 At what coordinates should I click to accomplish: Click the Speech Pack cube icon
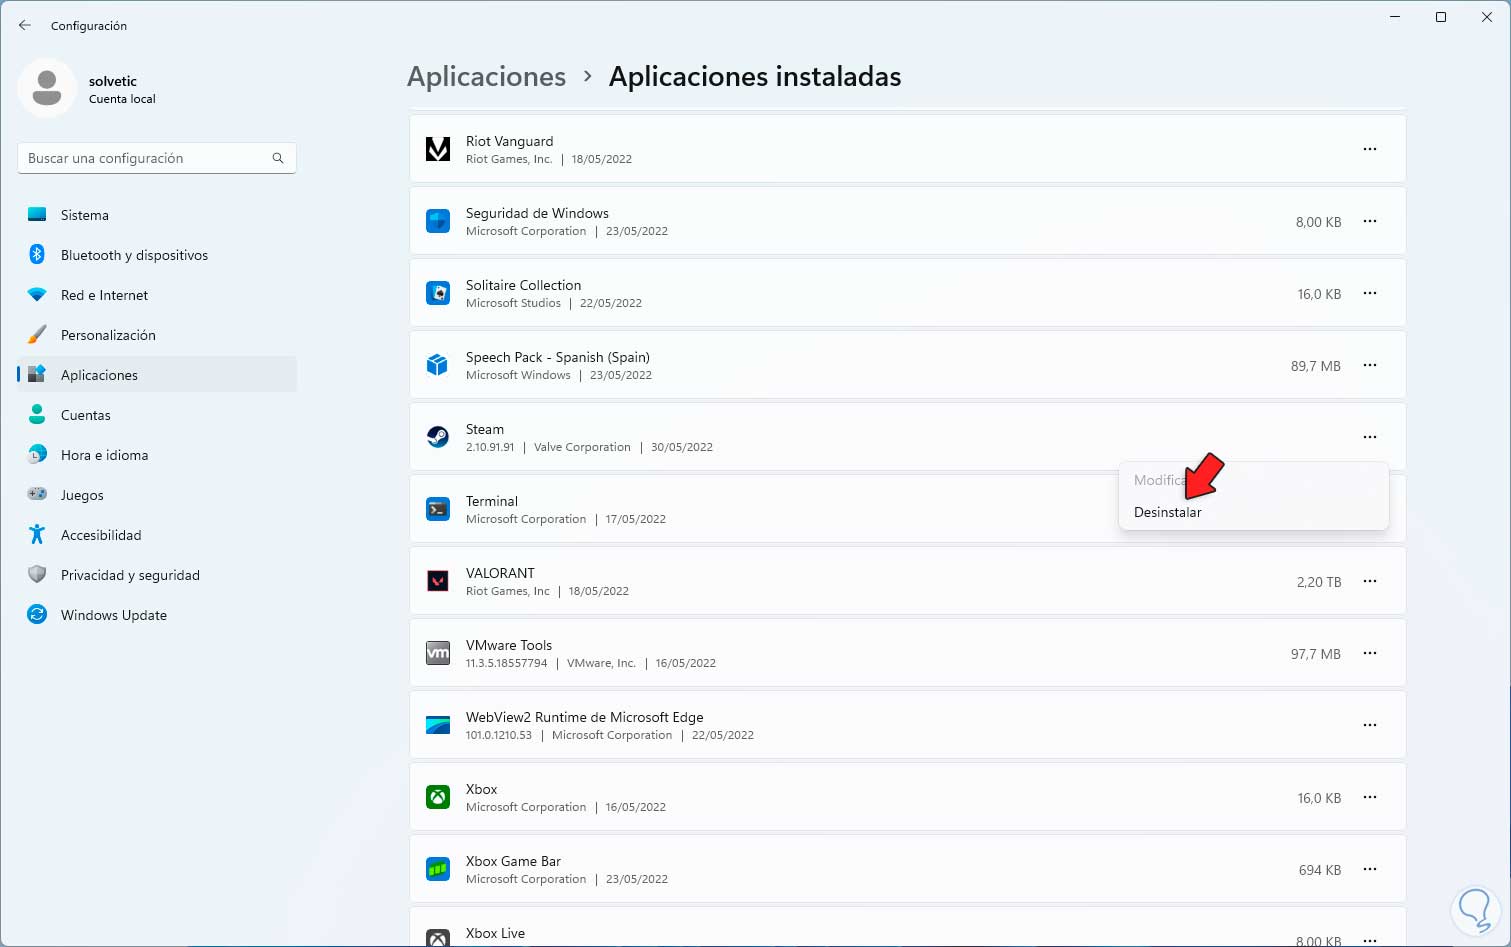click(x=438, y=365)
